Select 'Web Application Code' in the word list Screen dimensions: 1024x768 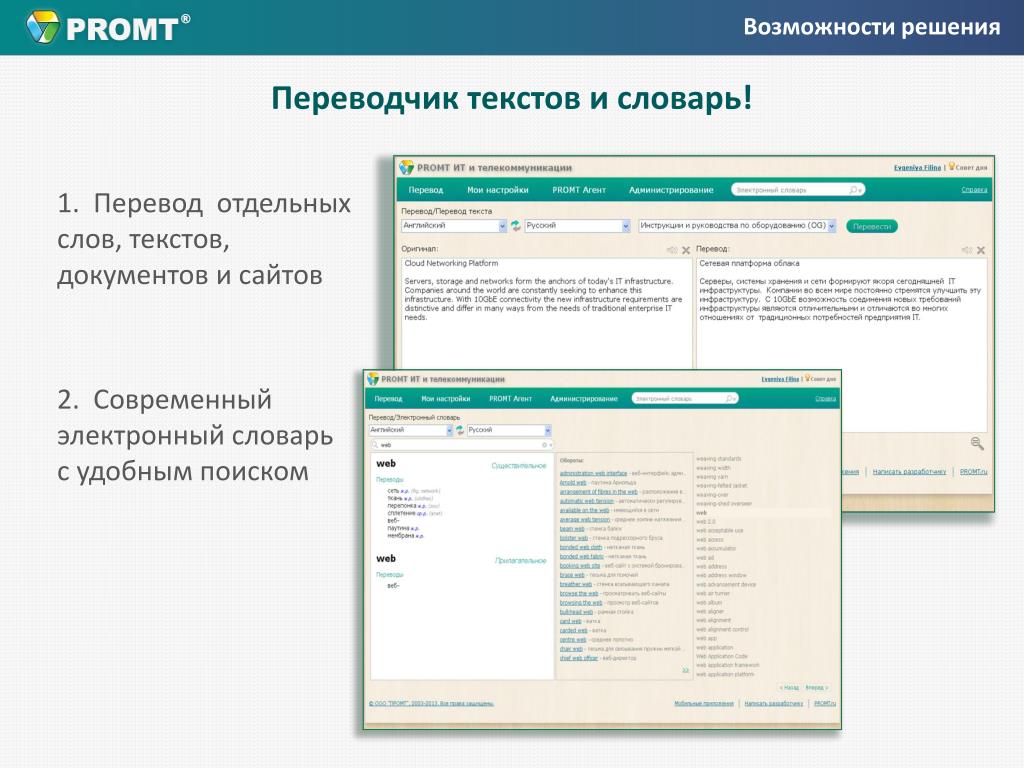point(722,656)
